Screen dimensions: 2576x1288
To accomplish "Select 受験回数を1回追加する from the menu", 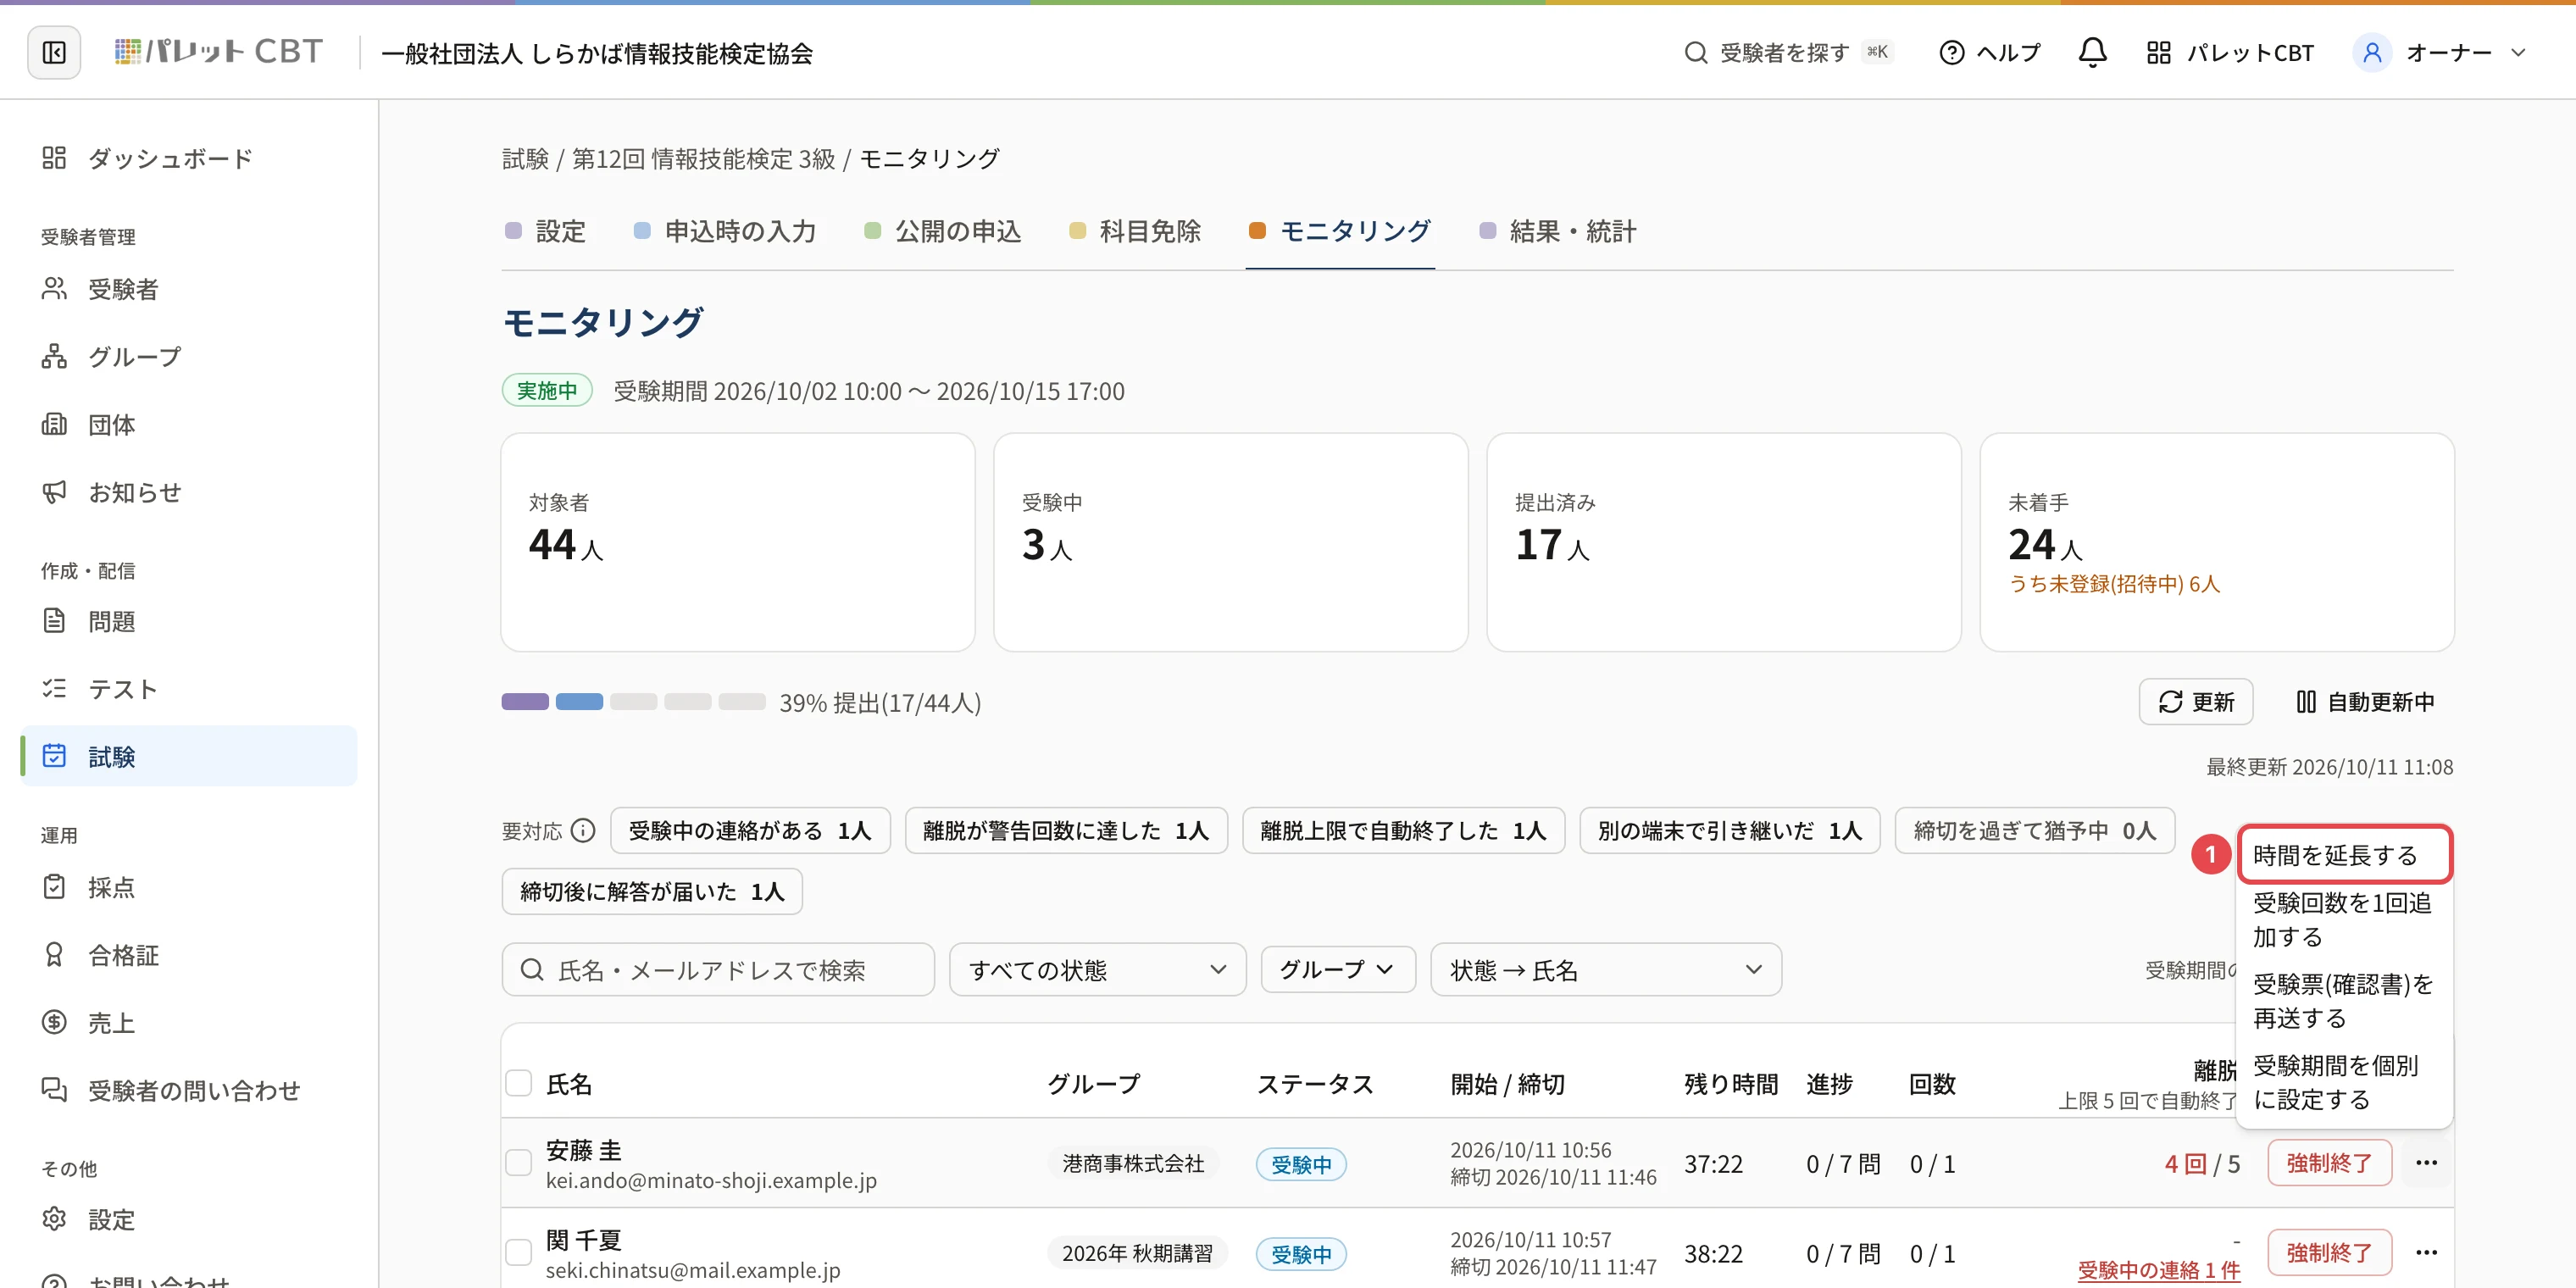I will click(x=2344, y=920).
